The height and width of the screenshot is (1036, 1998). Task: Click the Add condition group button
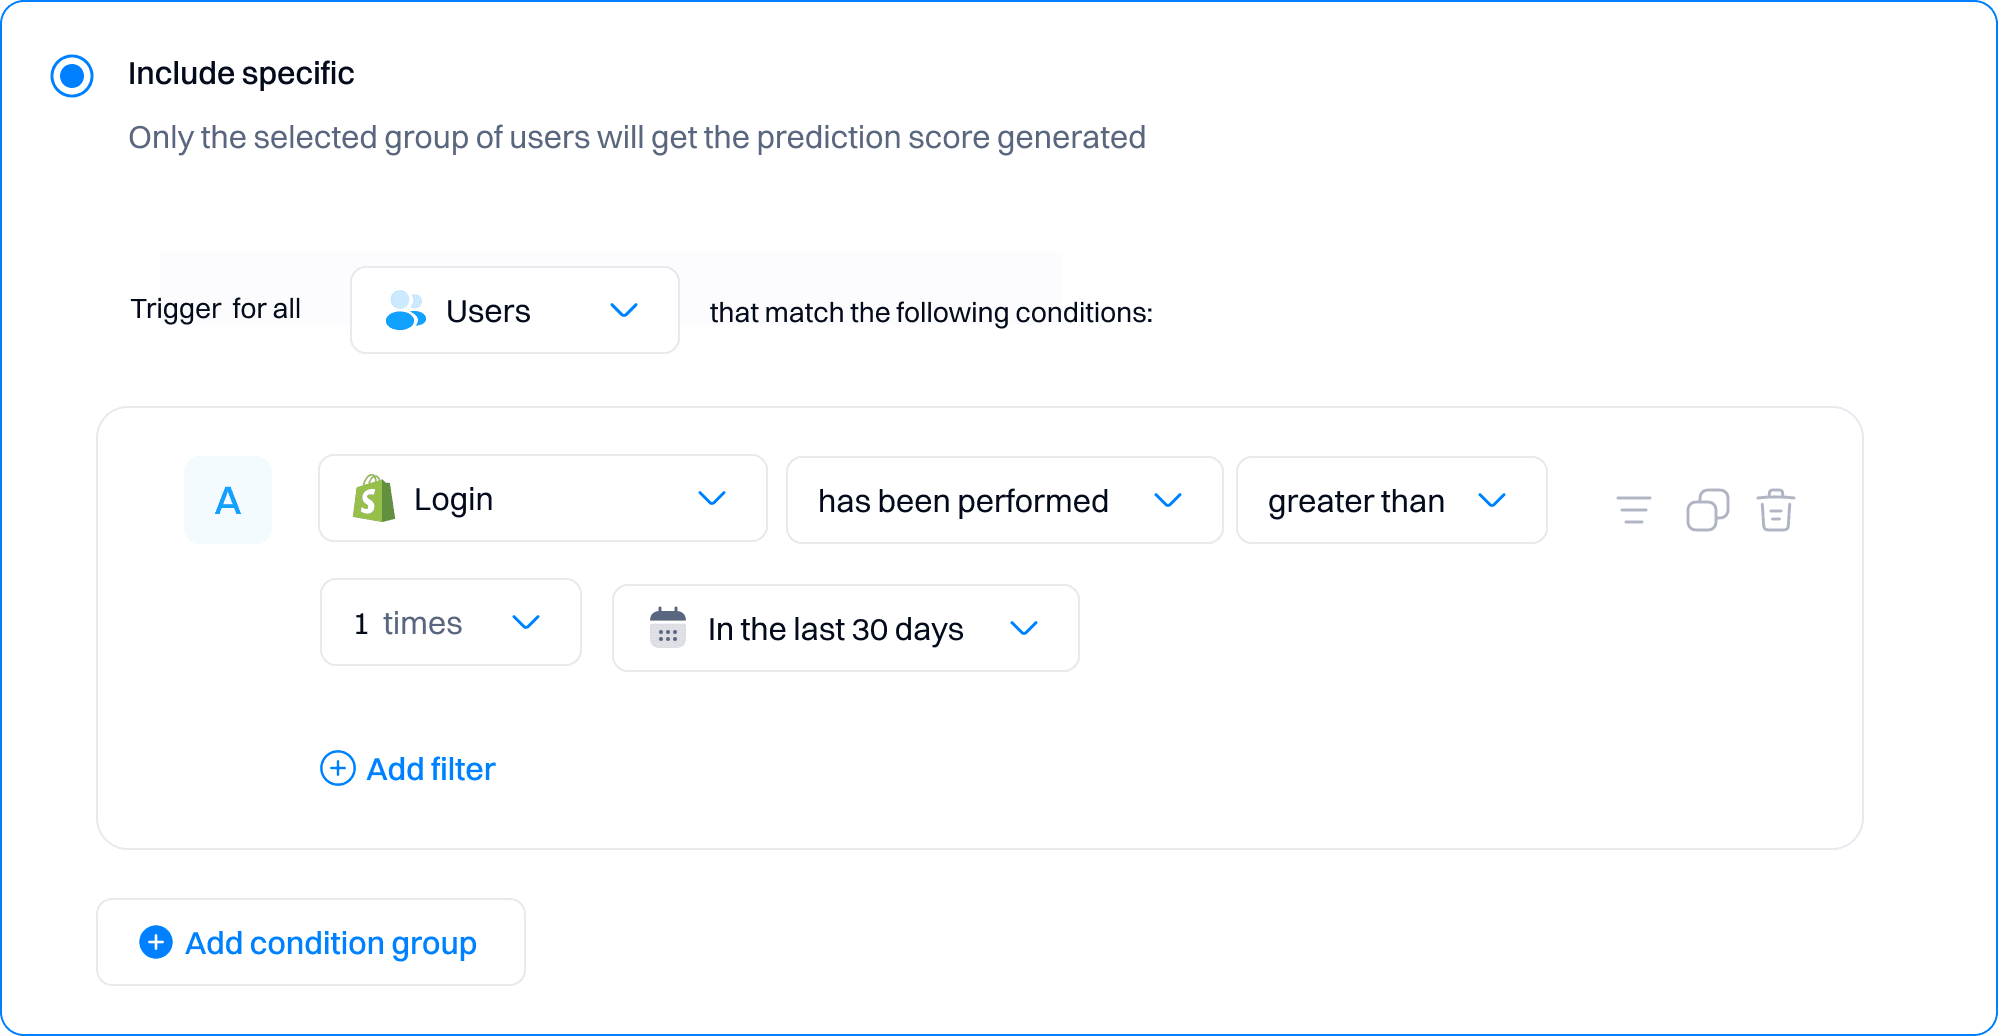[310, 942]
